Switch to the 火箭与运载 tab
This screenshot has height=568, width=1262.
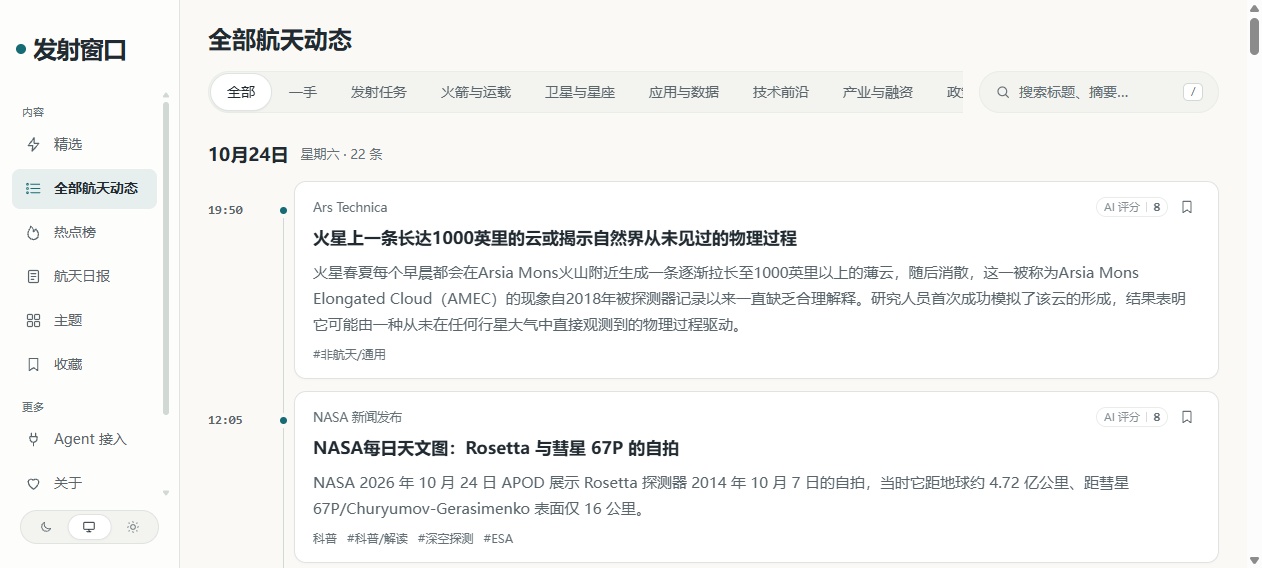(476, 92)
